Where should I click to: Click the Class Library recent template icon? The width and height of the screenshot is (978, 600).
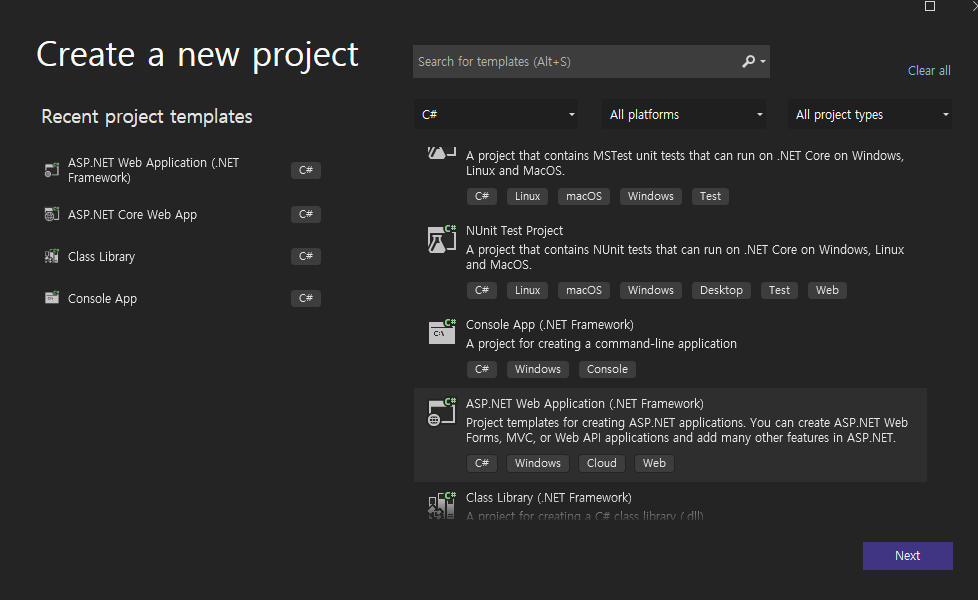52,256
